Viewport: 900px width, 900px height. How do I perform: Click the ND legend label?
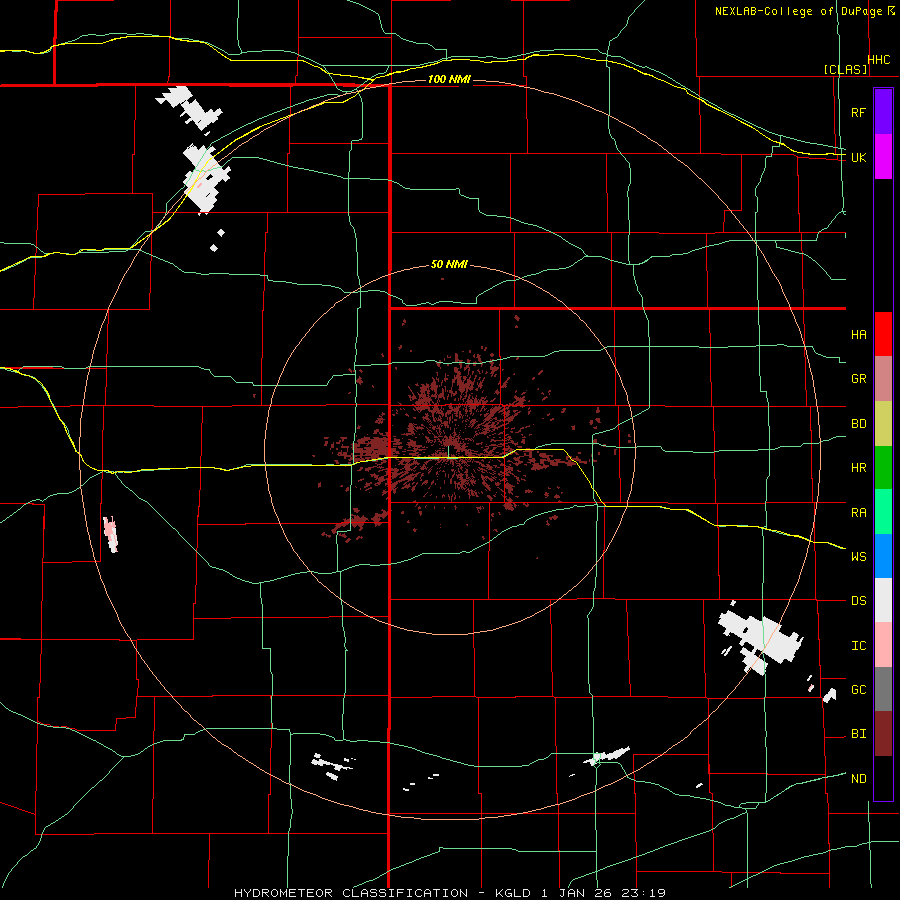point(858,779)
